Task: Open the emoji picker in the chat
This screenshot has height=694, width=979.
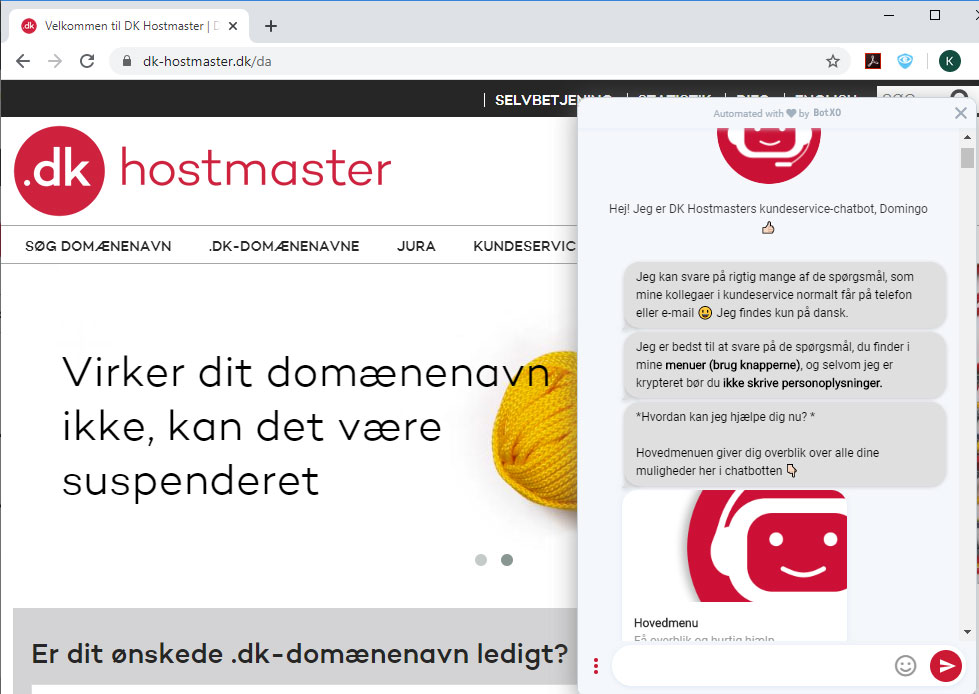Action: pos(905,666)
